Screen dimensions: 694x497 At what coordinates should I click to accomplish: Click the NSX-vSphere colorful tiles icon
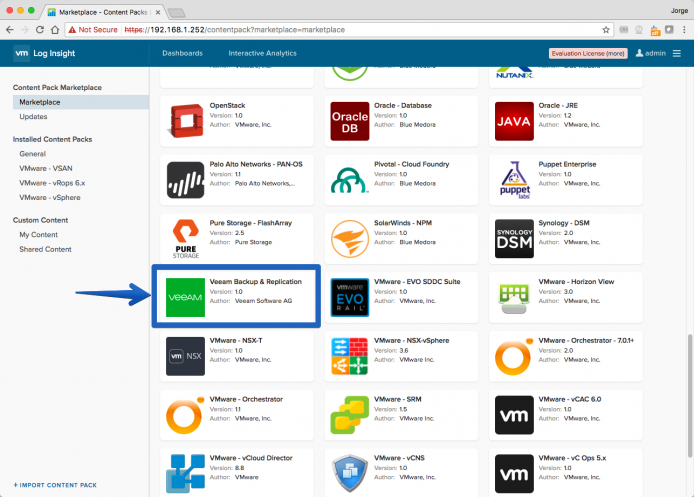tap(350, 356)
